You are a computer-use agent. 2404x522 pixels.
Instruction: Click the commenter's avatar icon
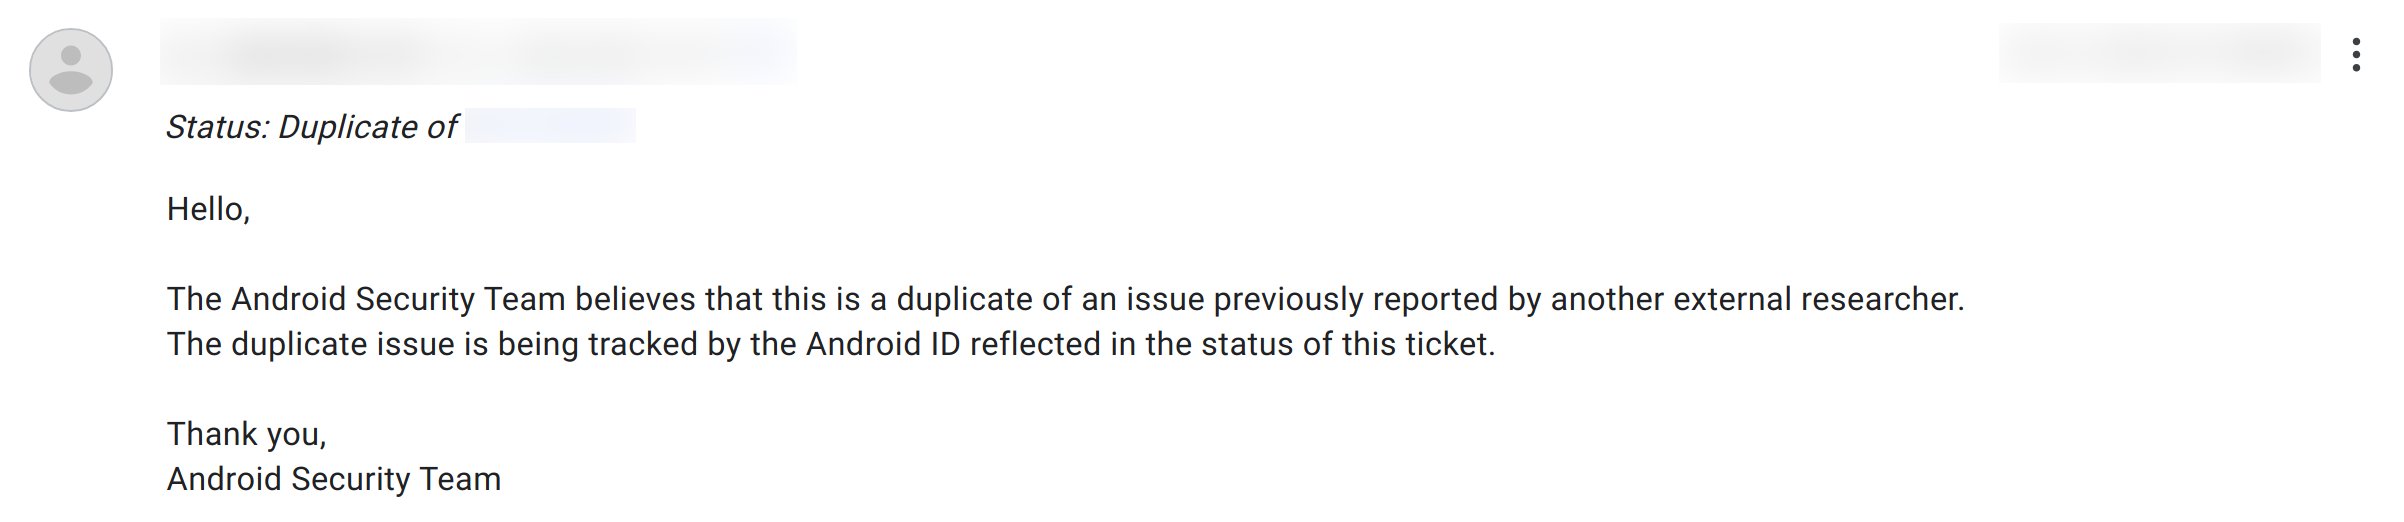[71, 70]
